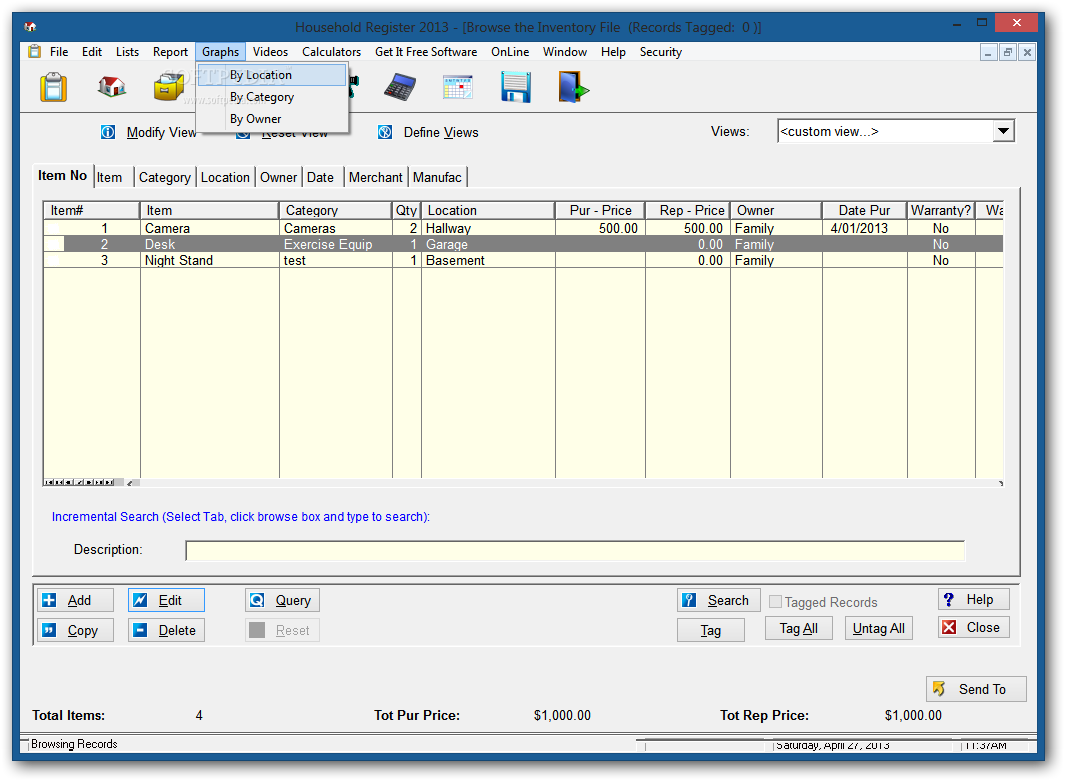Click the Date Pur column header
The image size is (1065, 781).
point(864,211)
